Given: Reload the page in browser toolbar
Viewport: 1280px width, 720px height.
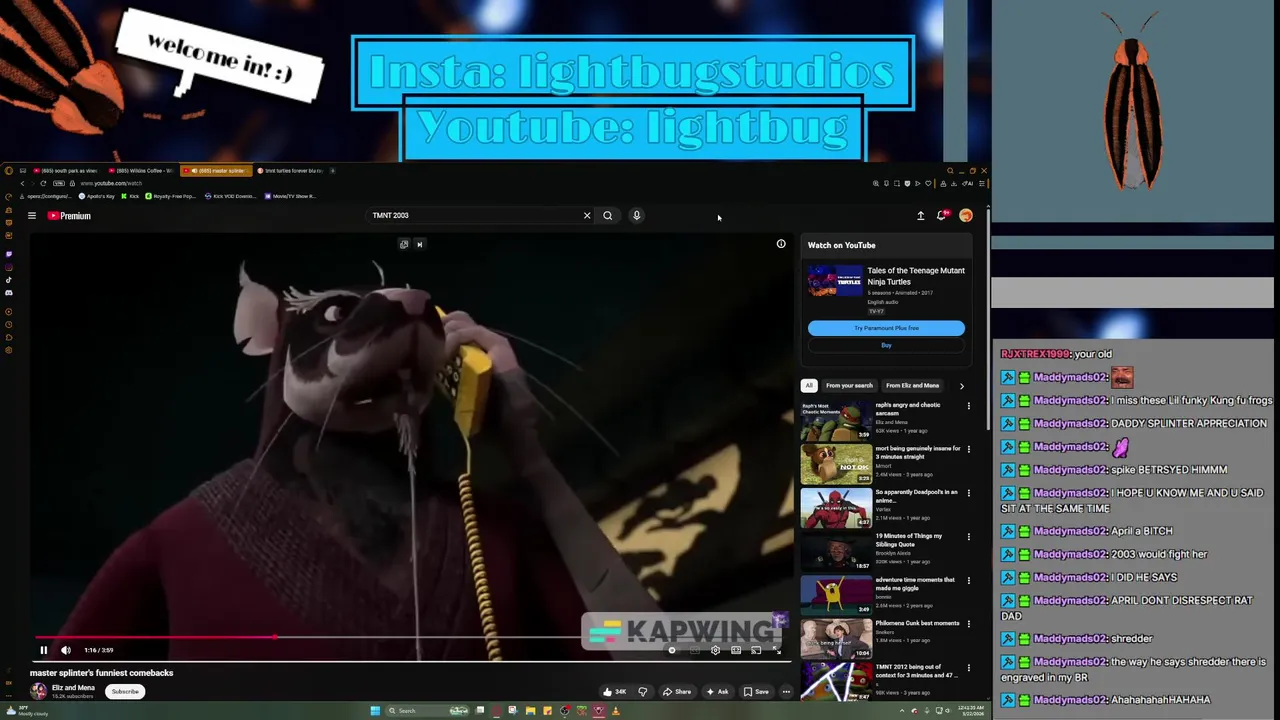Looking at the screenshot, I should click(43, 183).
